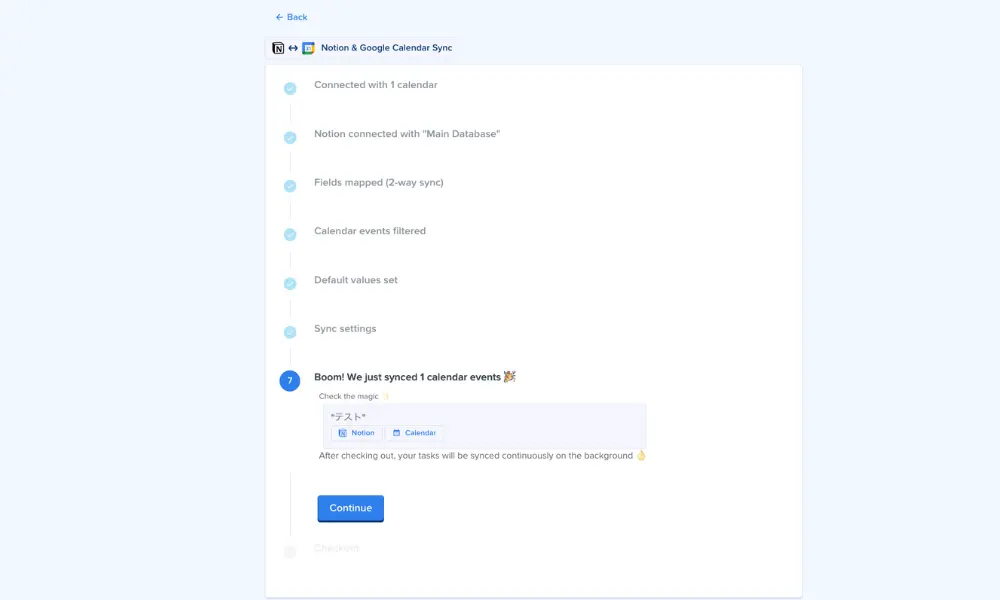Expand the Sync settings step
Viewport: 1000px width, 600px height.
pos(345,329)
